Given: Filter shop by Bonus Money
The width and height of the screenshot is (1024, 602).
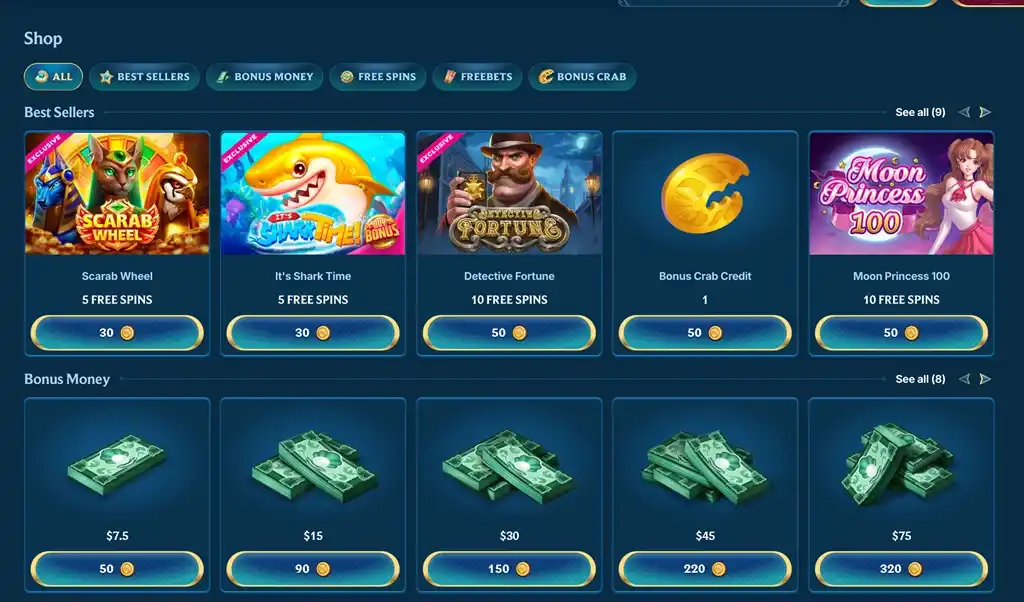Looking at the screenshot, I should click(264, 76).
